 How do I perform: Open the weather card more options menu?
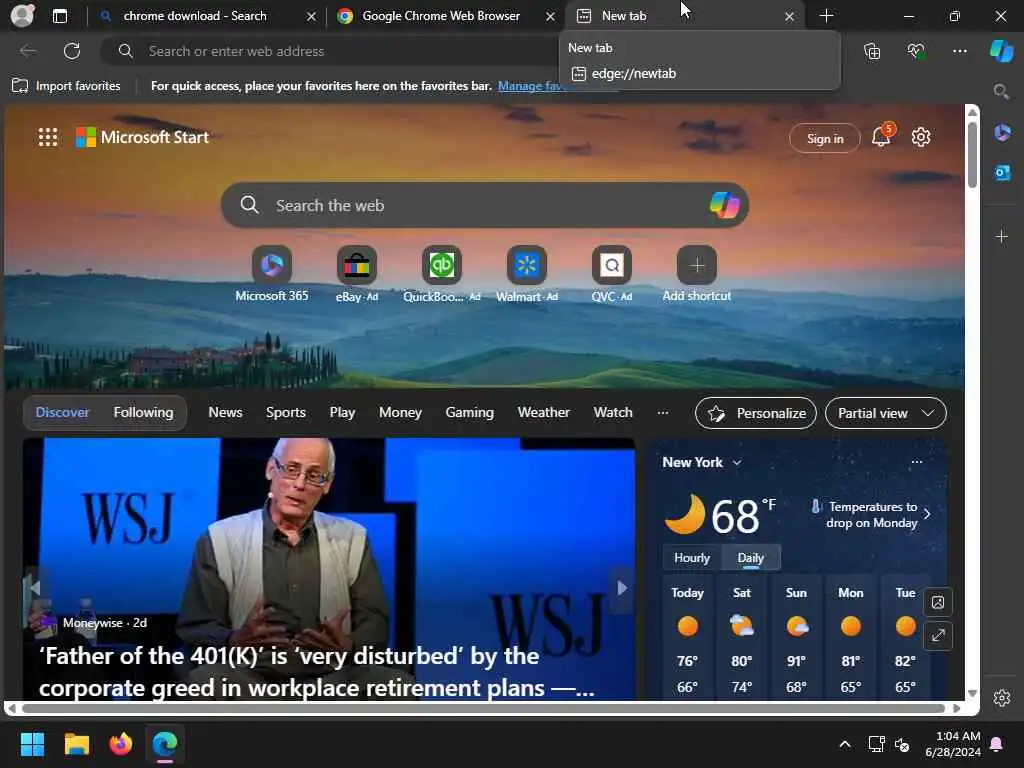[x=917, y=462]
